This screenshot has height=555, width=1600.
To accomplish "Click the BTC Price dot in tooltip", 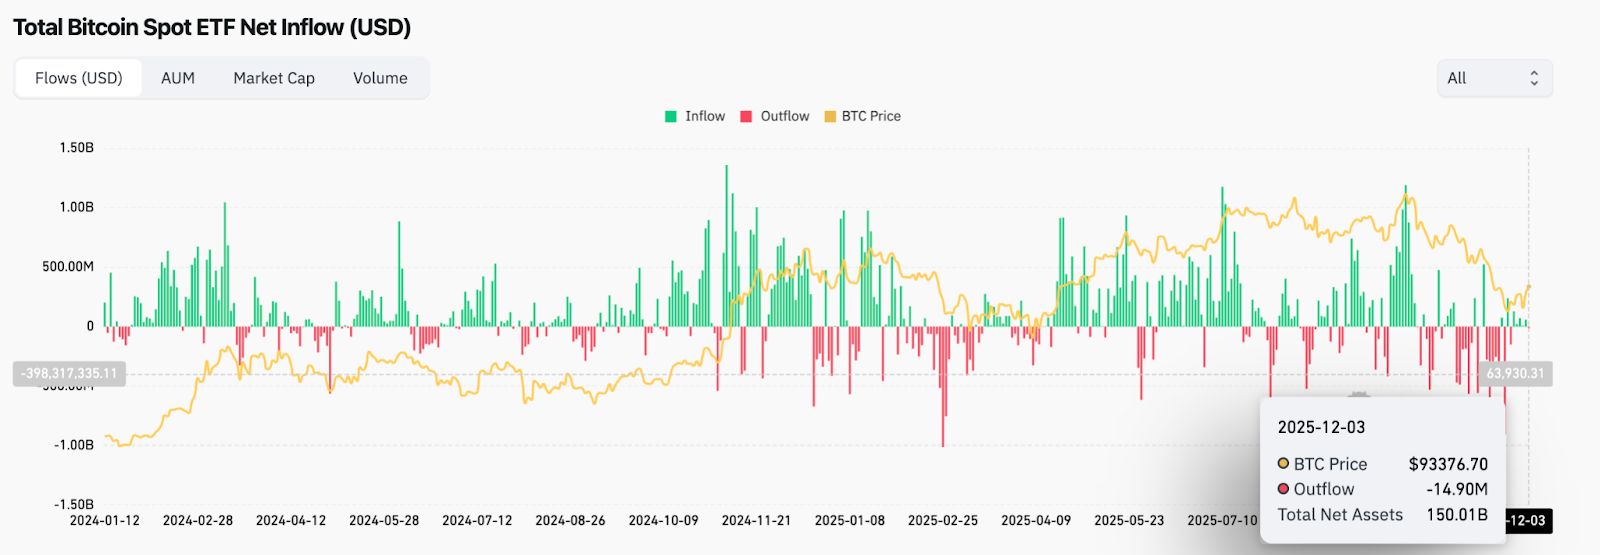I will tap(1283, 464).
